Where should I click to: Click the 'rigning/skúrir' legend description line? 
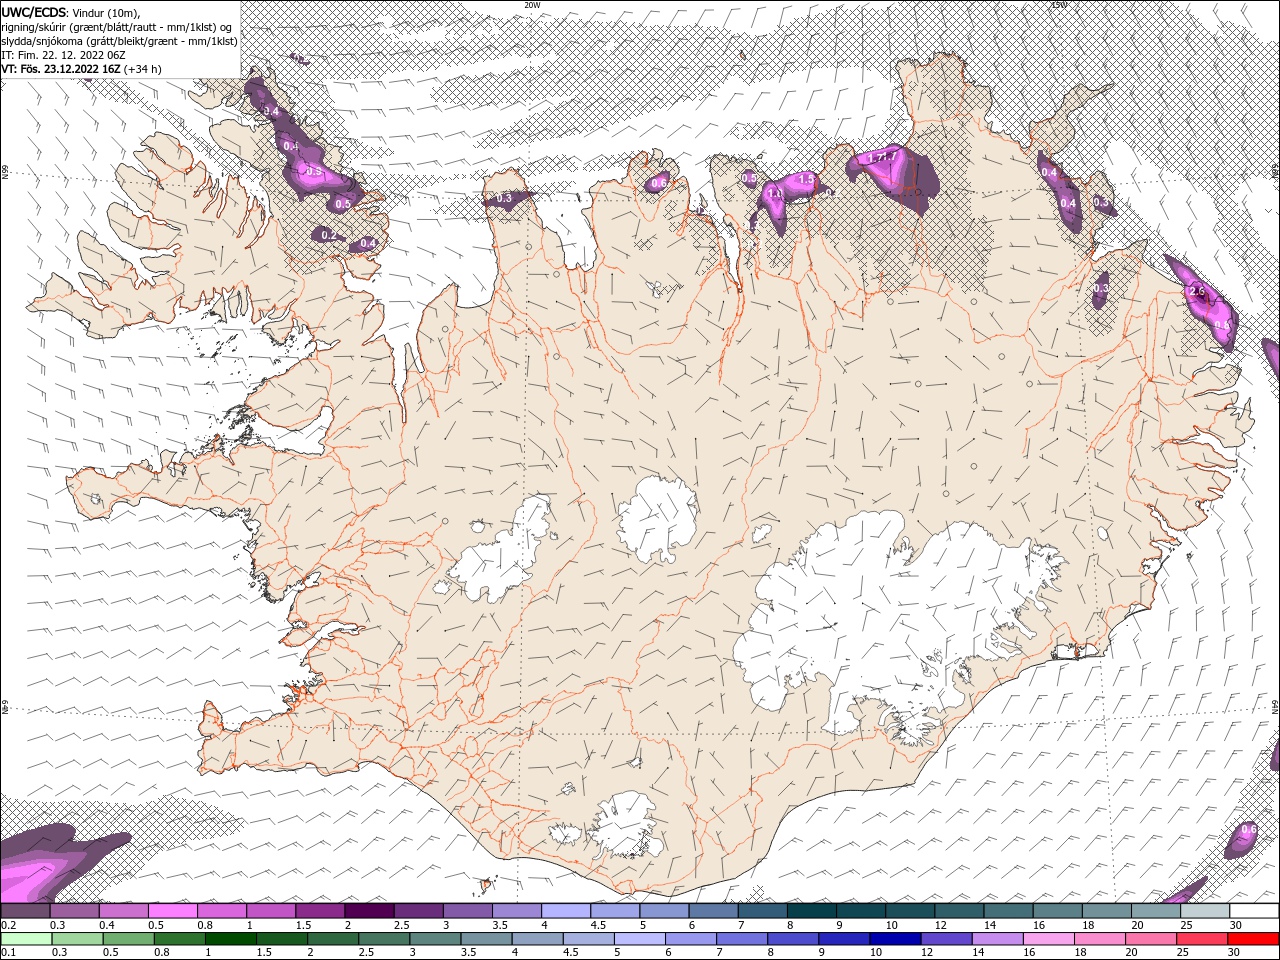(x=117, y=27)
